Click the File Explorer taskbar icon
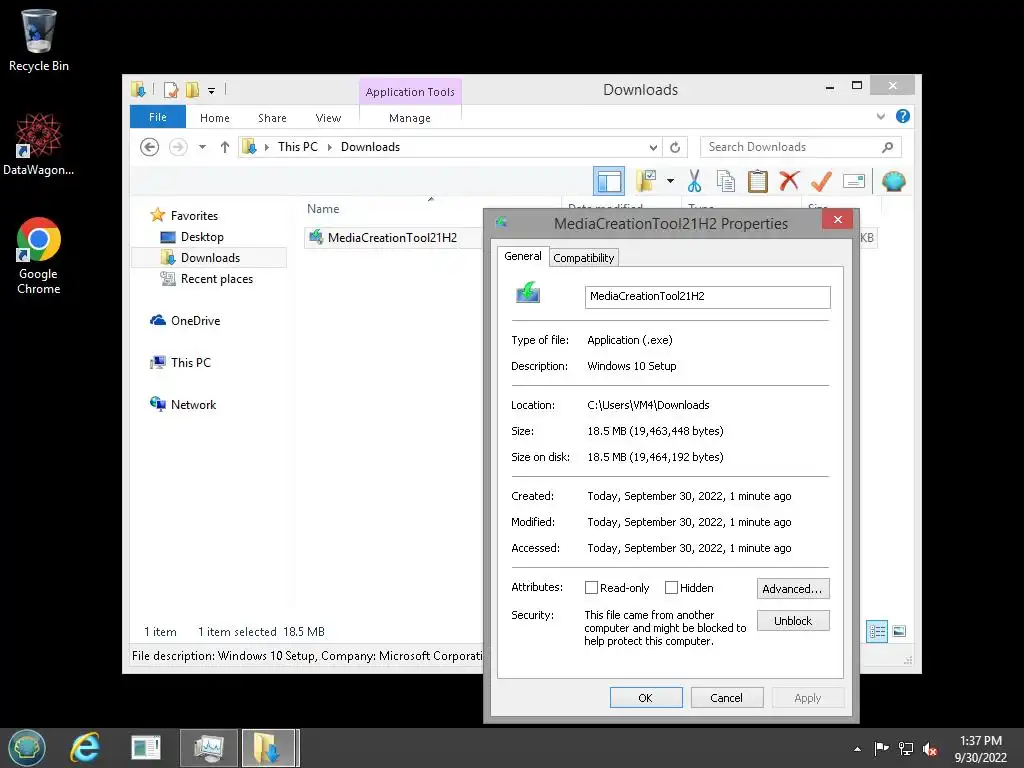The height and width of the screenshot is (768, 1024). [x=270, y=748]
